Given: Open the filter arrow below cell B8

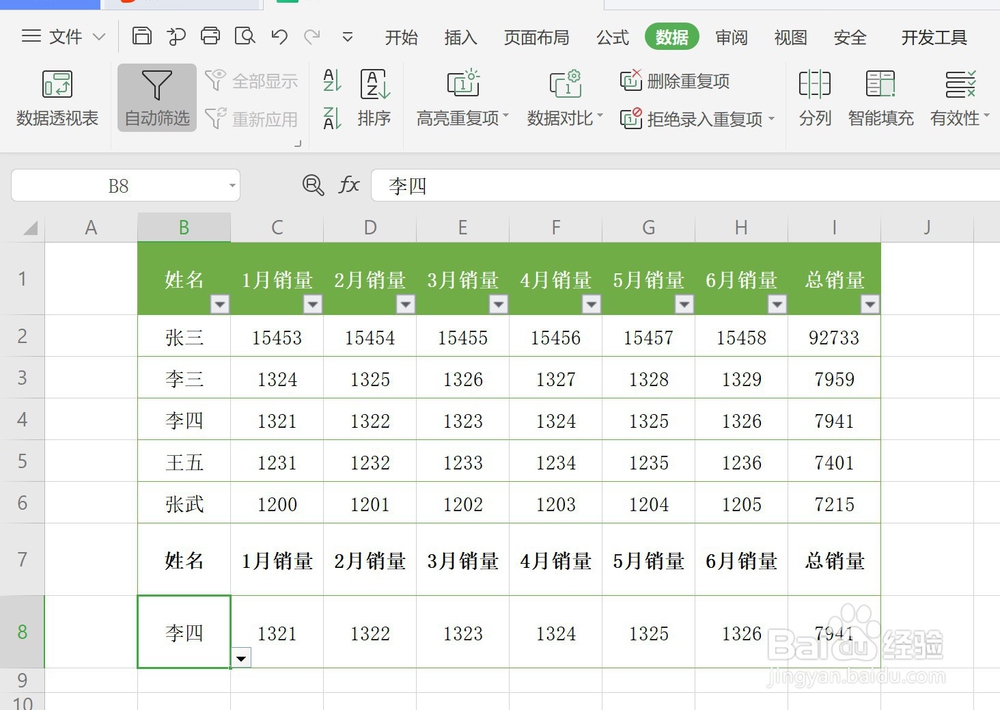Looking at the screenshot, I should (x=241, y=659).
